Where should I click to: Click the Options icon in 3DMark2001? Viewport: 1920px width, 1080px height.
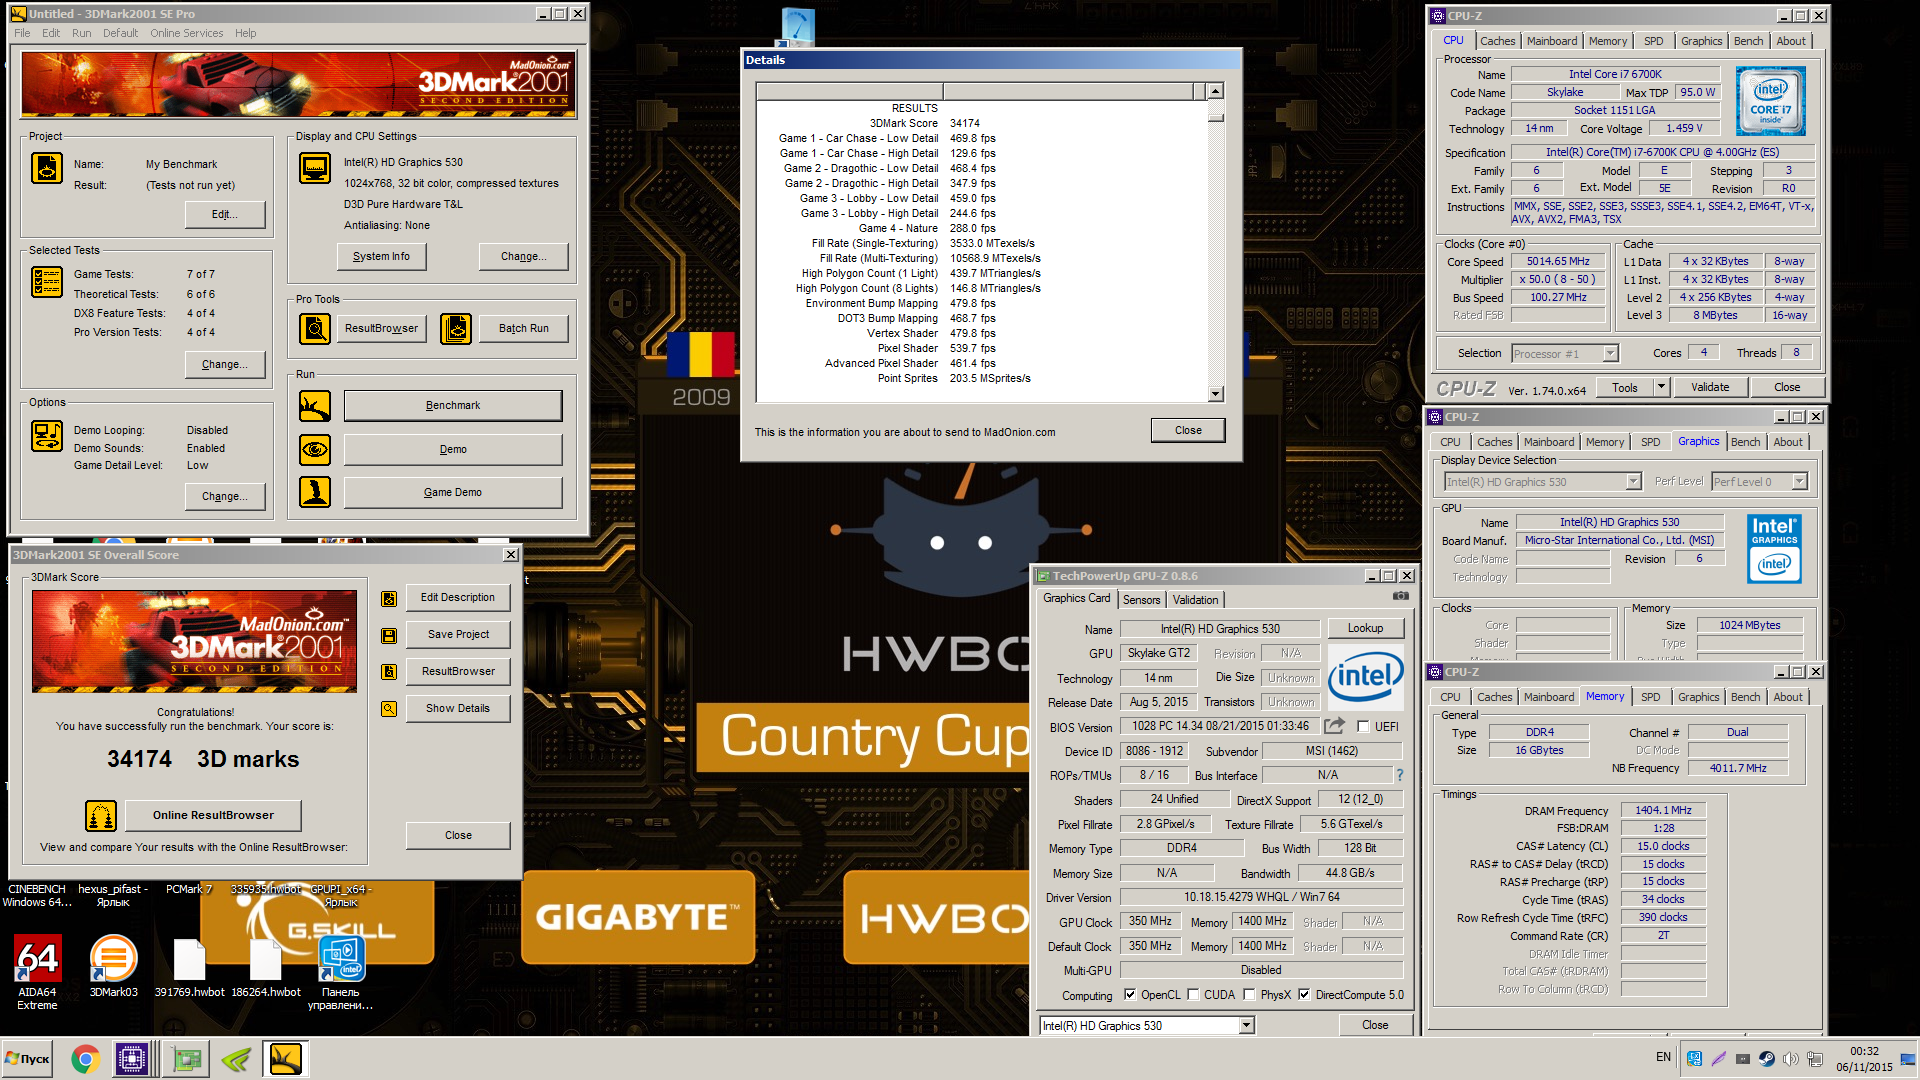[47, 436]
